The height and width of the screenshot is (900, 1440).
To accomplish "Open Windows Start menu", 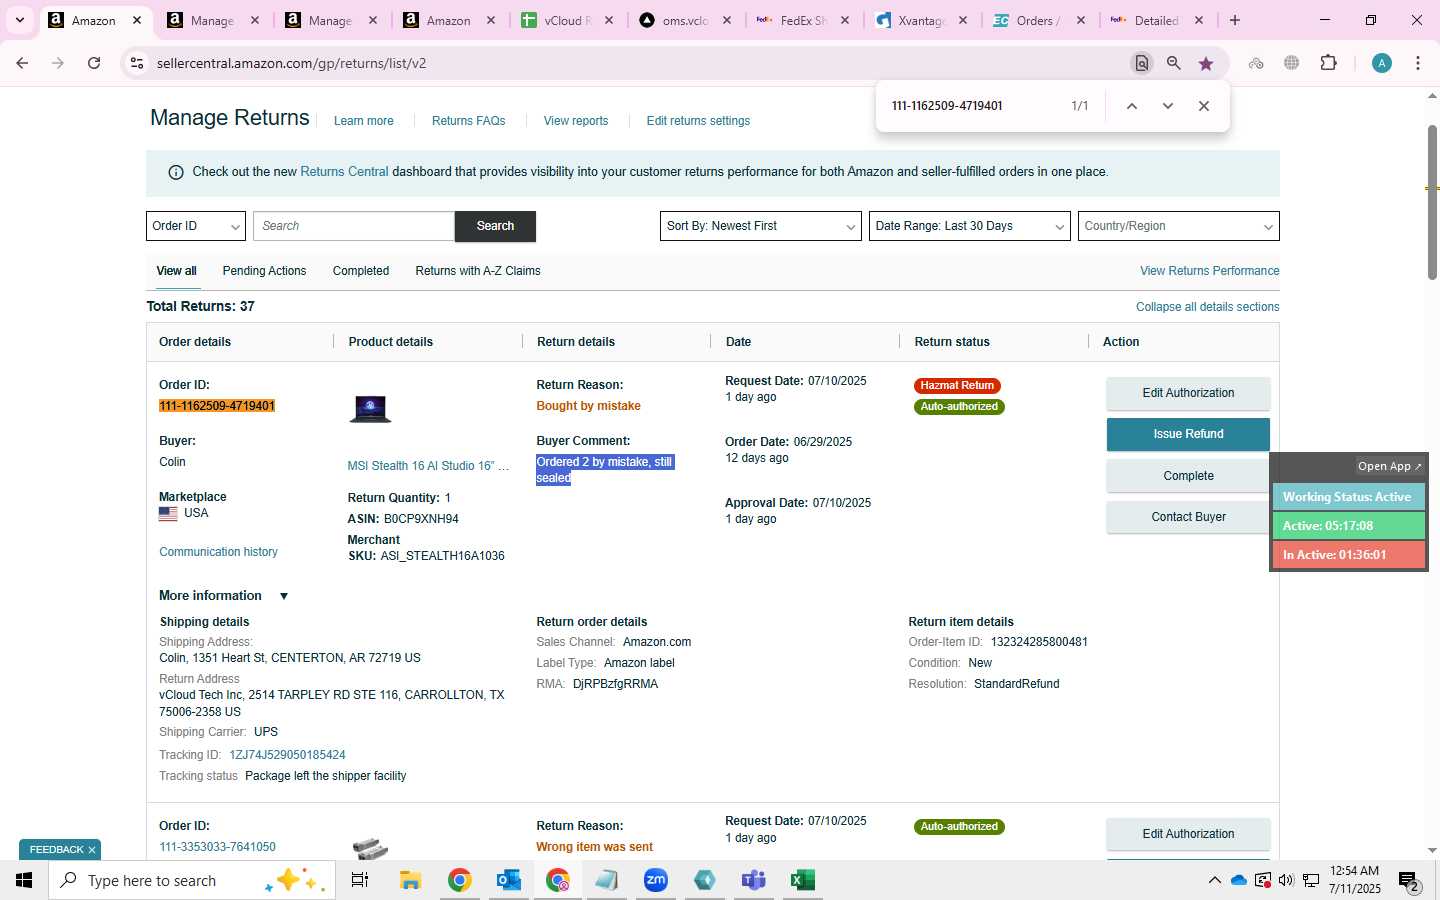I will [x=24, y=880].
